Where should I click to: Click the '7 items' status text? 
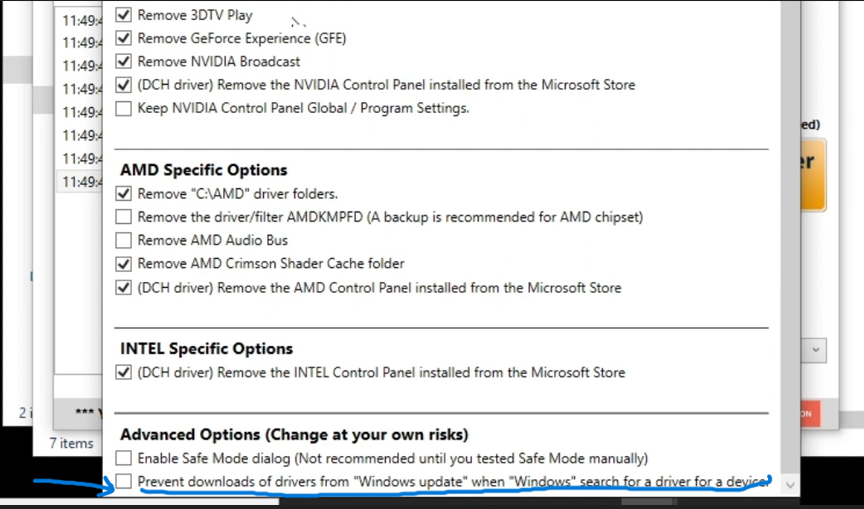pos(71,443)
